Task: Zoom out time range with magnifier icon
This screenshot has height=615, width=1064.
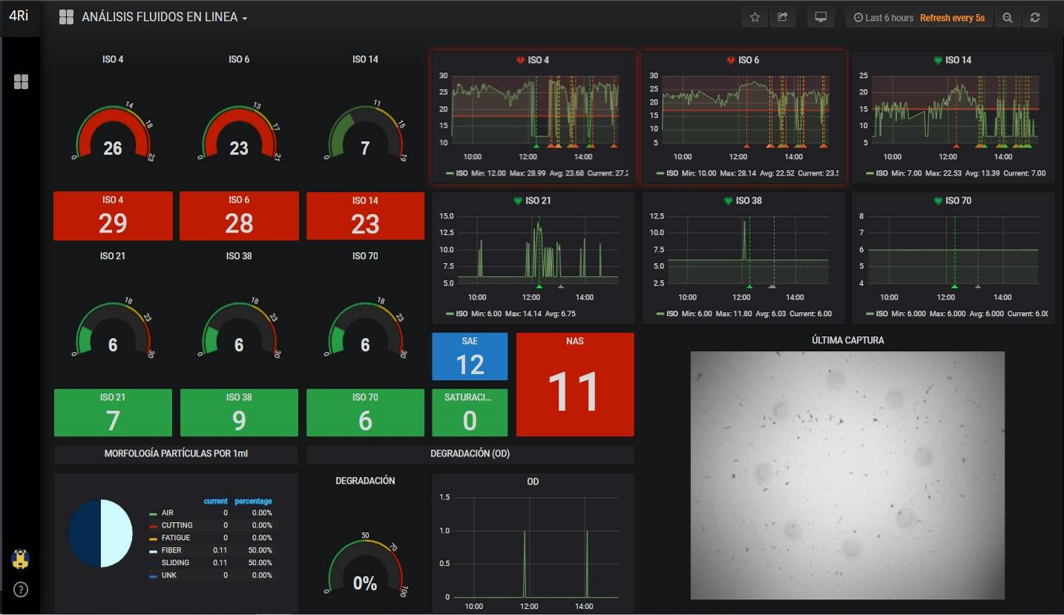Action: click(1007, 18)
